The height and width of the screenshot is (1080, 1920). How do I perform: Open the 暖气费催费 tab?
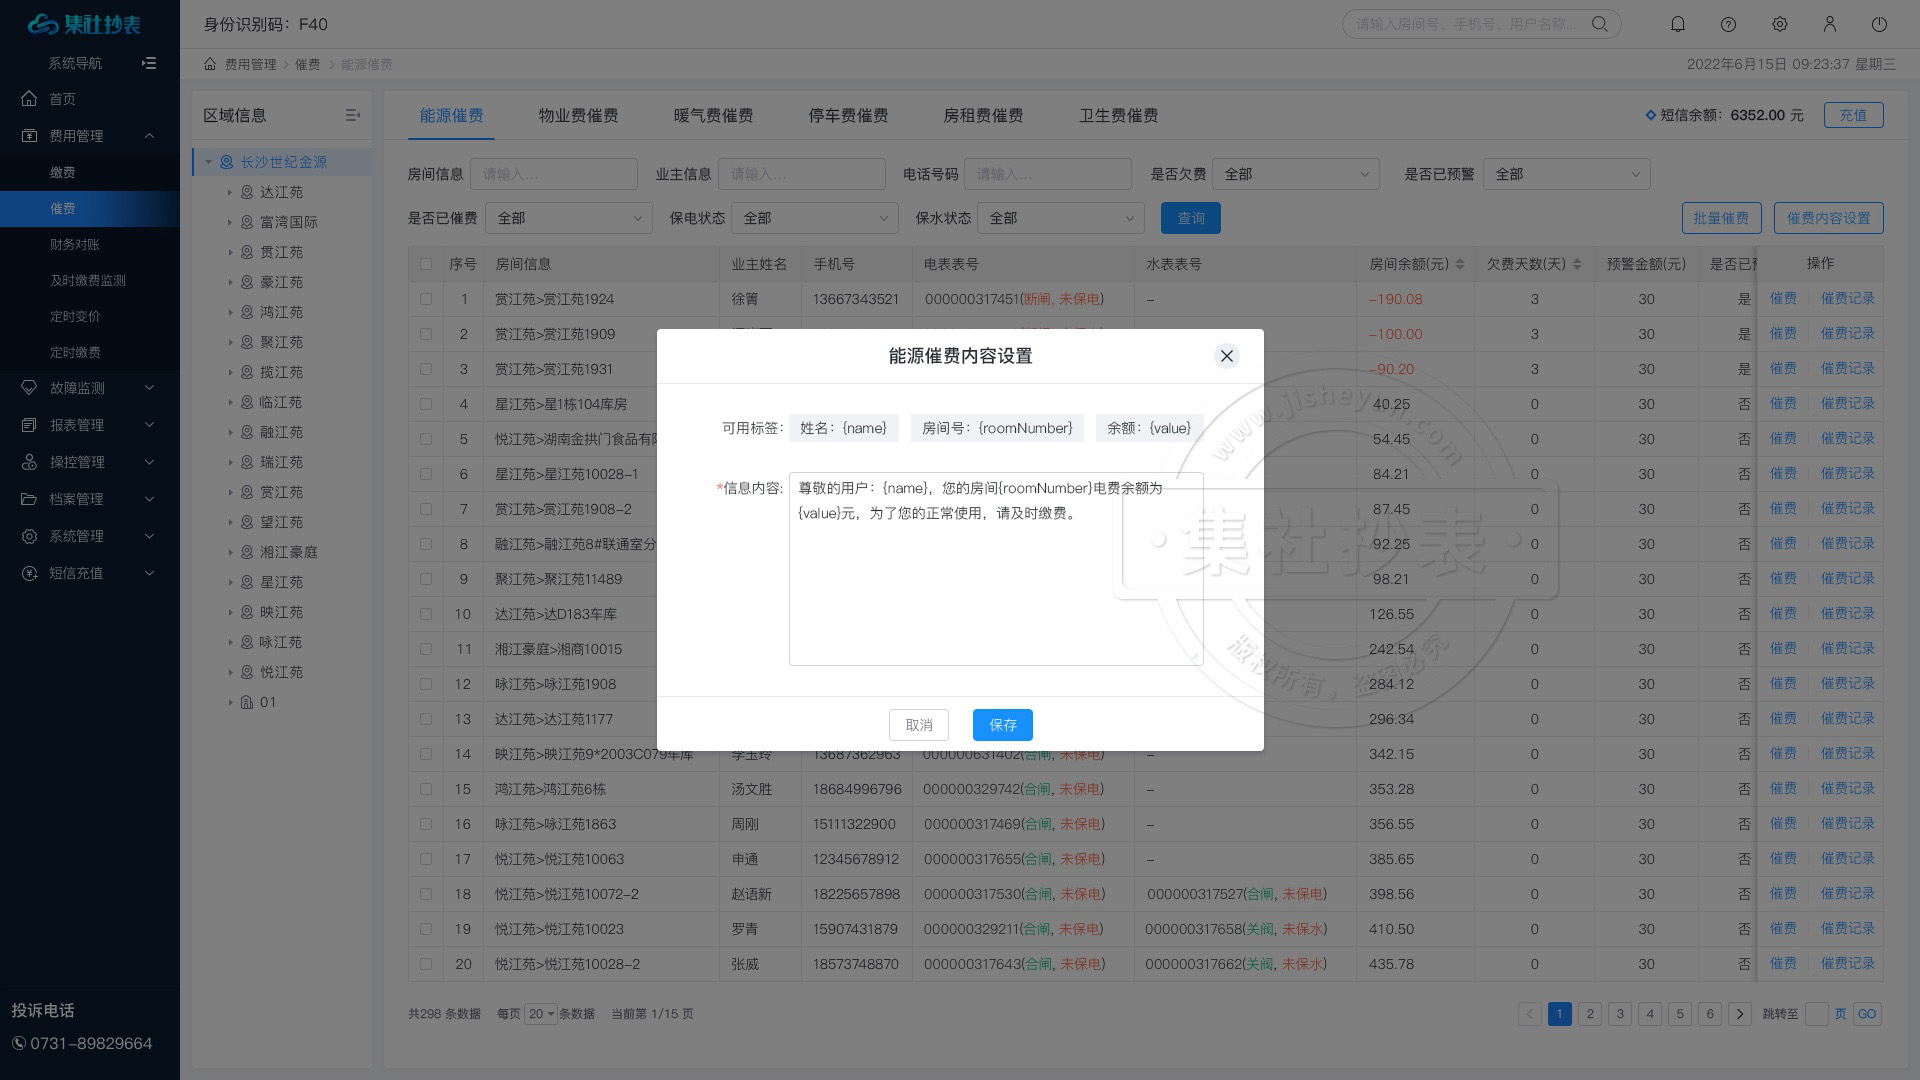(713, 115)
